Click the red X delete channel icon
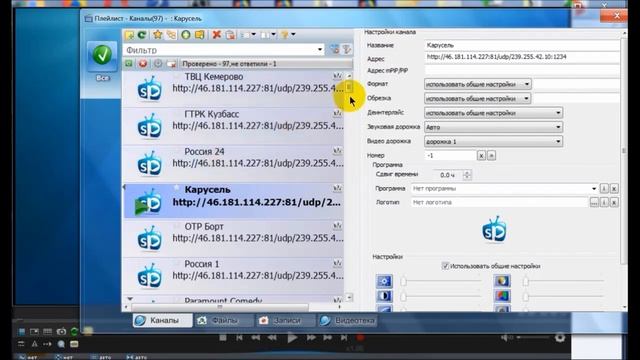This screenshot has height=360, width=640. click(217, 35)
